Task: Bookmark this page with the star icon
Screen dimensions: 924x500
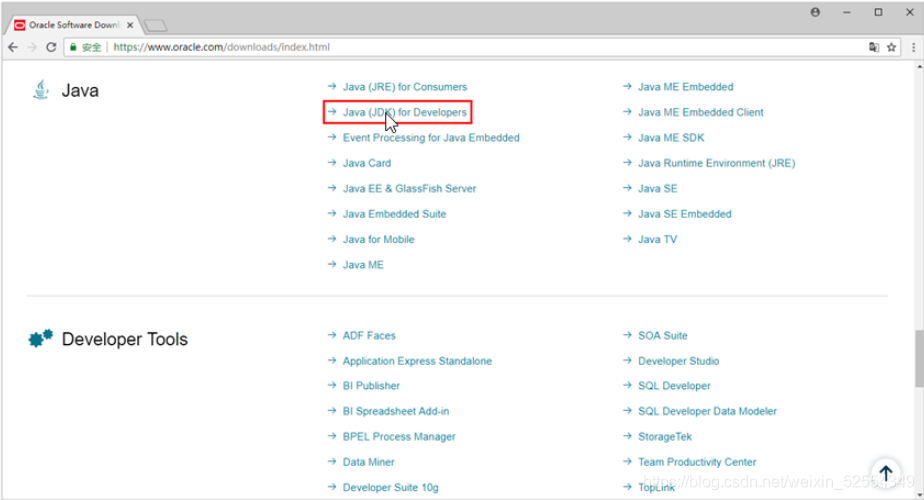Action: pos(892,47)
